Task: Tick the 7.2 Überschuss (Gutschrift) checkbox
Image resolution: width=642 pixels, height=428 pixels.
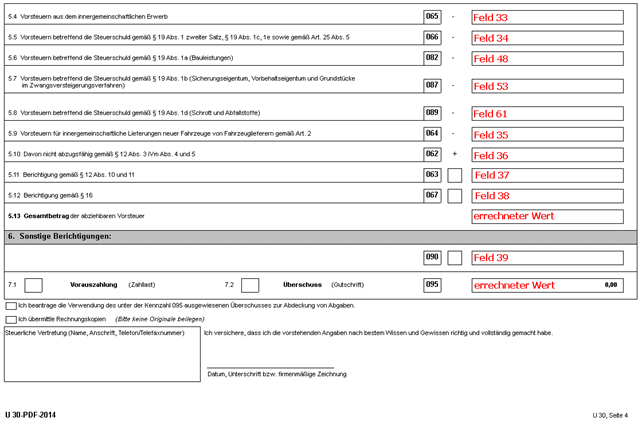Action: click(250, 285)
